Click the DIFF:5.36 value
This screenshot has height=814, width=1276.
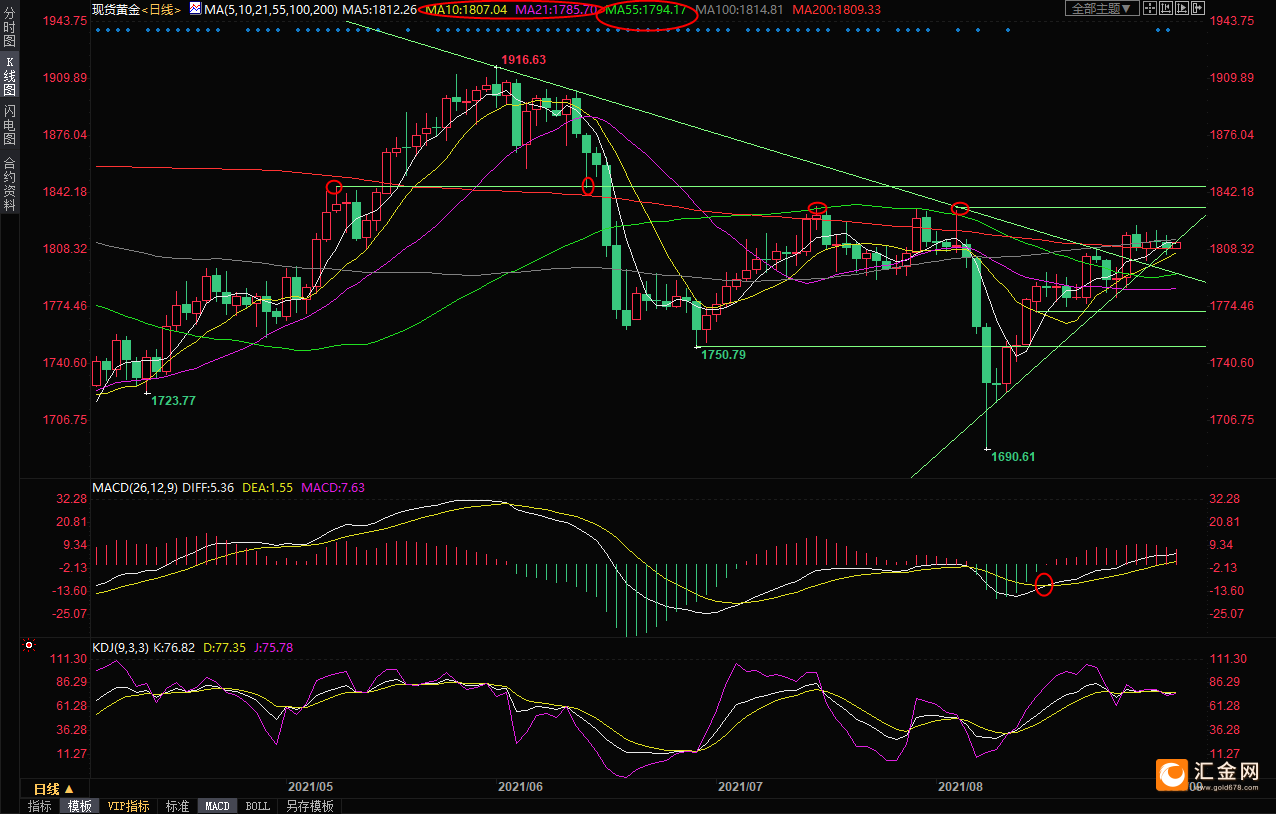208,488
